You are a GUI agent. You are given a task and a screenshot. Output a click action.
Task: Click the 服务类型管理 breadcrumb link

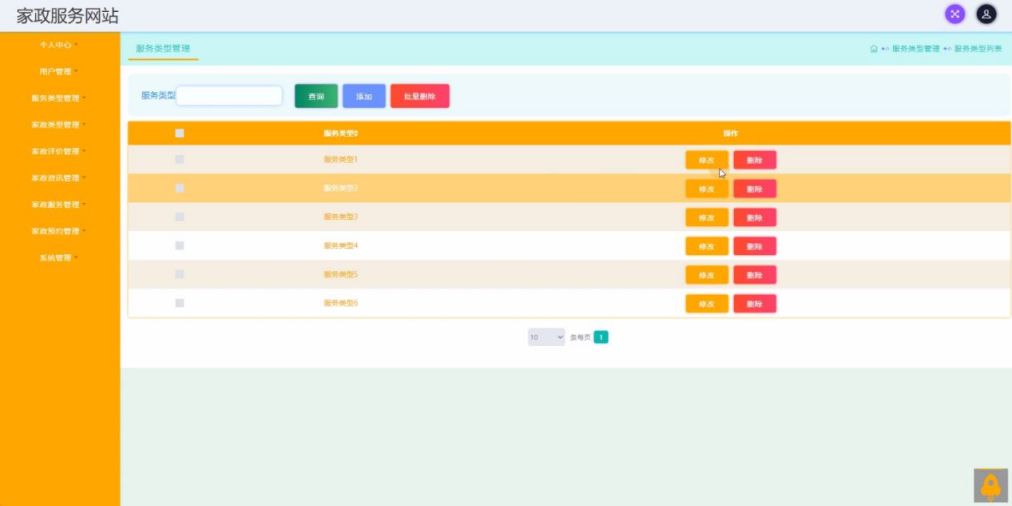pos(915,48)
